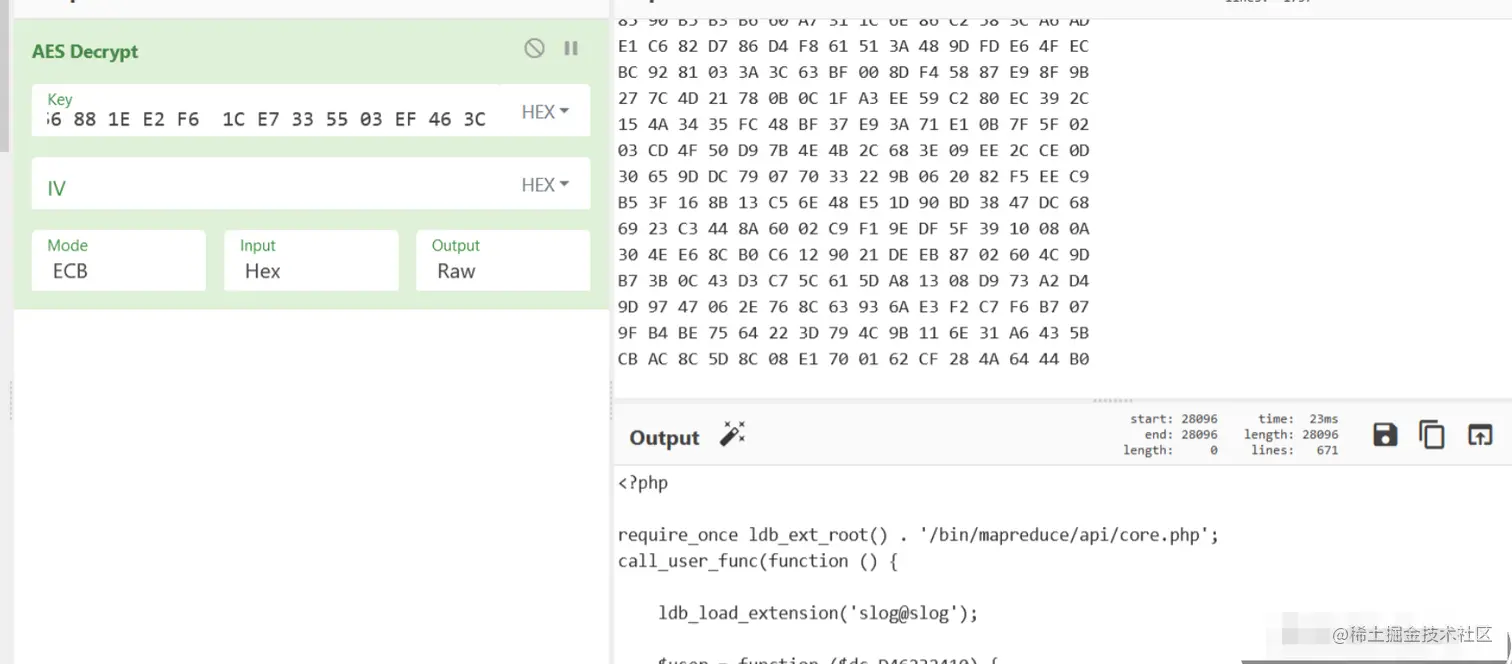
Task: Click hex row starting with 27 7C 4D
Action: [853, 98]
